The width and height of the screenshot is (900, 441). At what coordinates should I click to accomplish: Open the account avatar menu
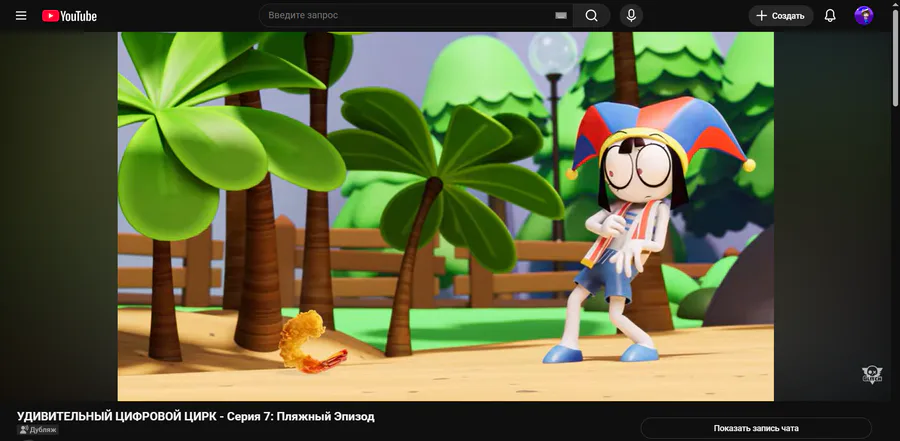pos(864,16)
